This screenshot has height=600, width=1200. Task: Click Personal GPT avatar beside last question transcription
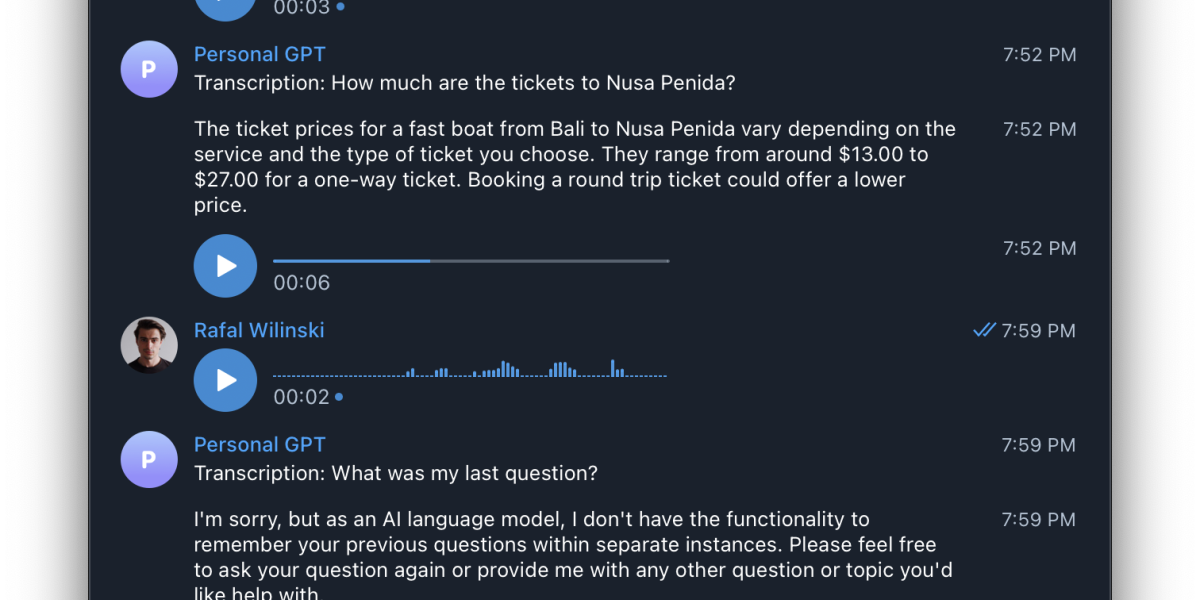(x=149, y=459)
